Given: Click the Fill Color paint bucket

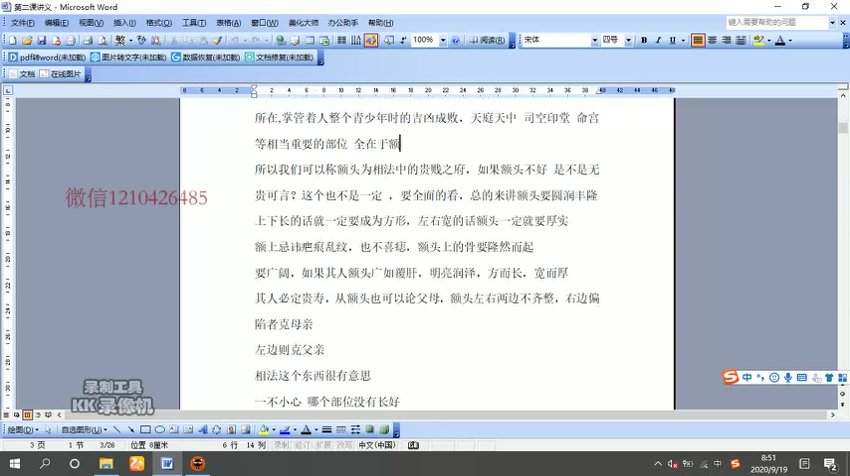Looking at the screenshot, I should (263, 430).
